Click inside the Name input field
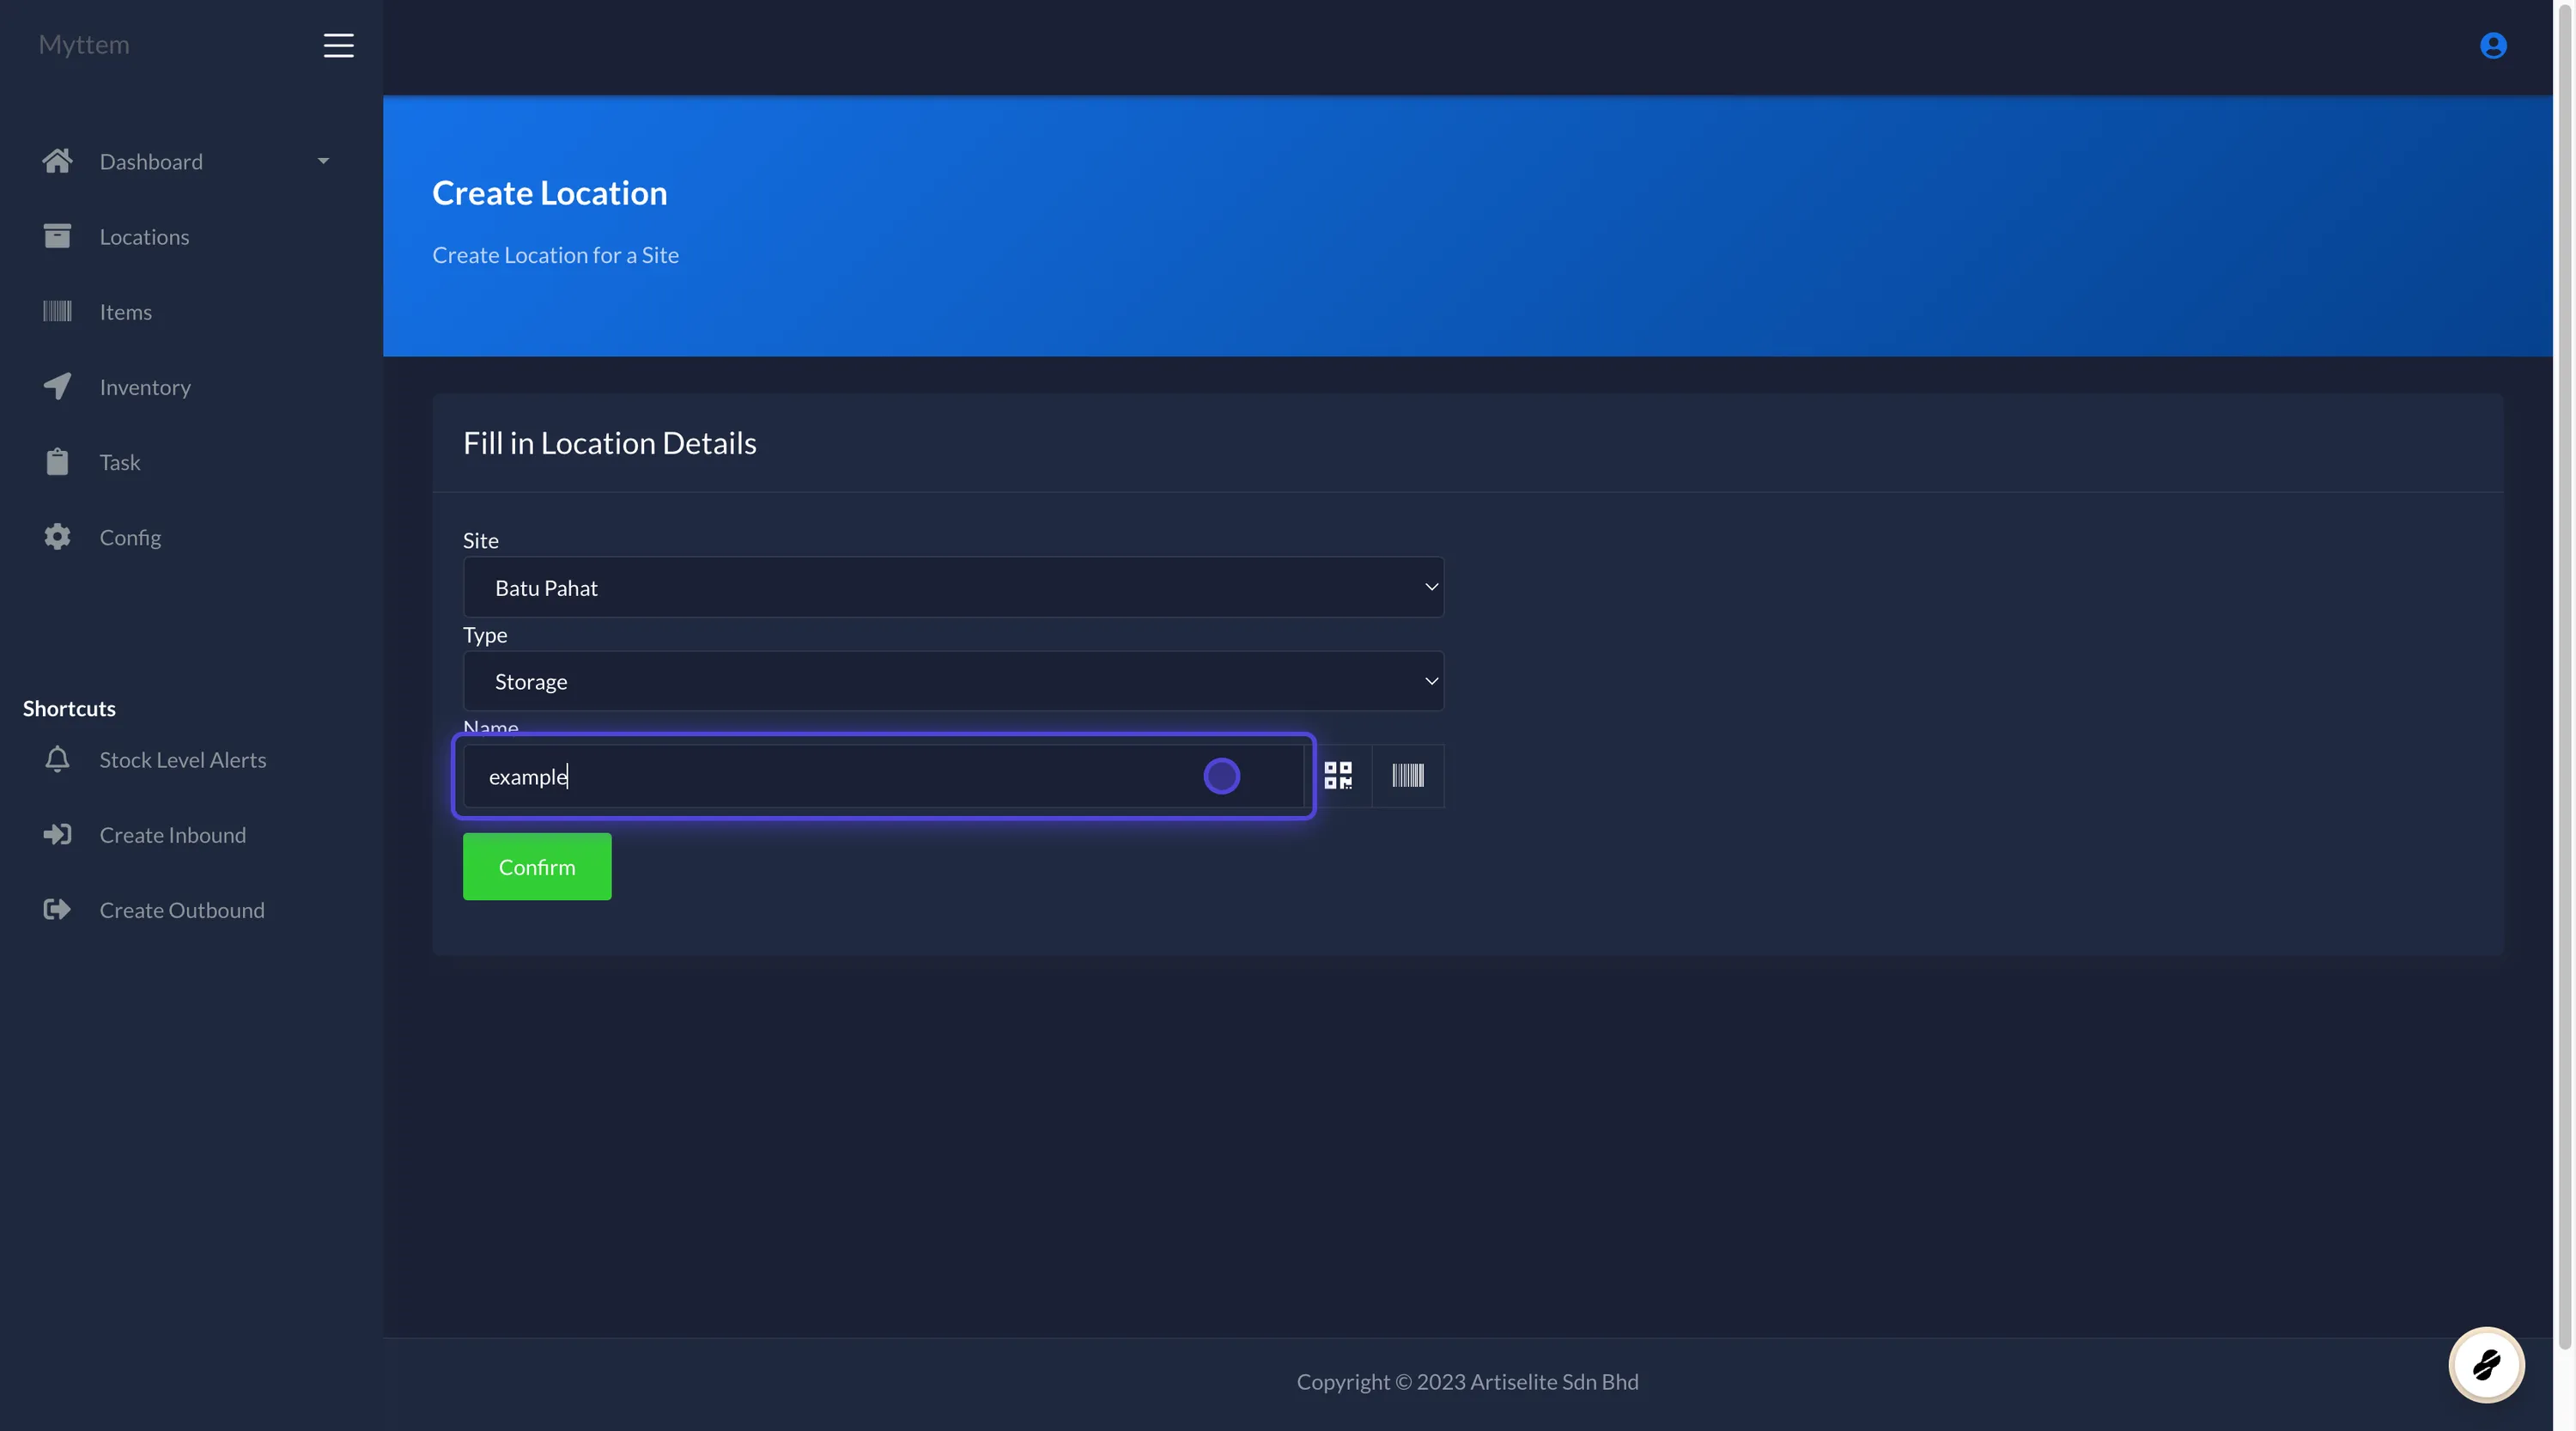Screen dimensions: 2576x1431 [840, 777]
